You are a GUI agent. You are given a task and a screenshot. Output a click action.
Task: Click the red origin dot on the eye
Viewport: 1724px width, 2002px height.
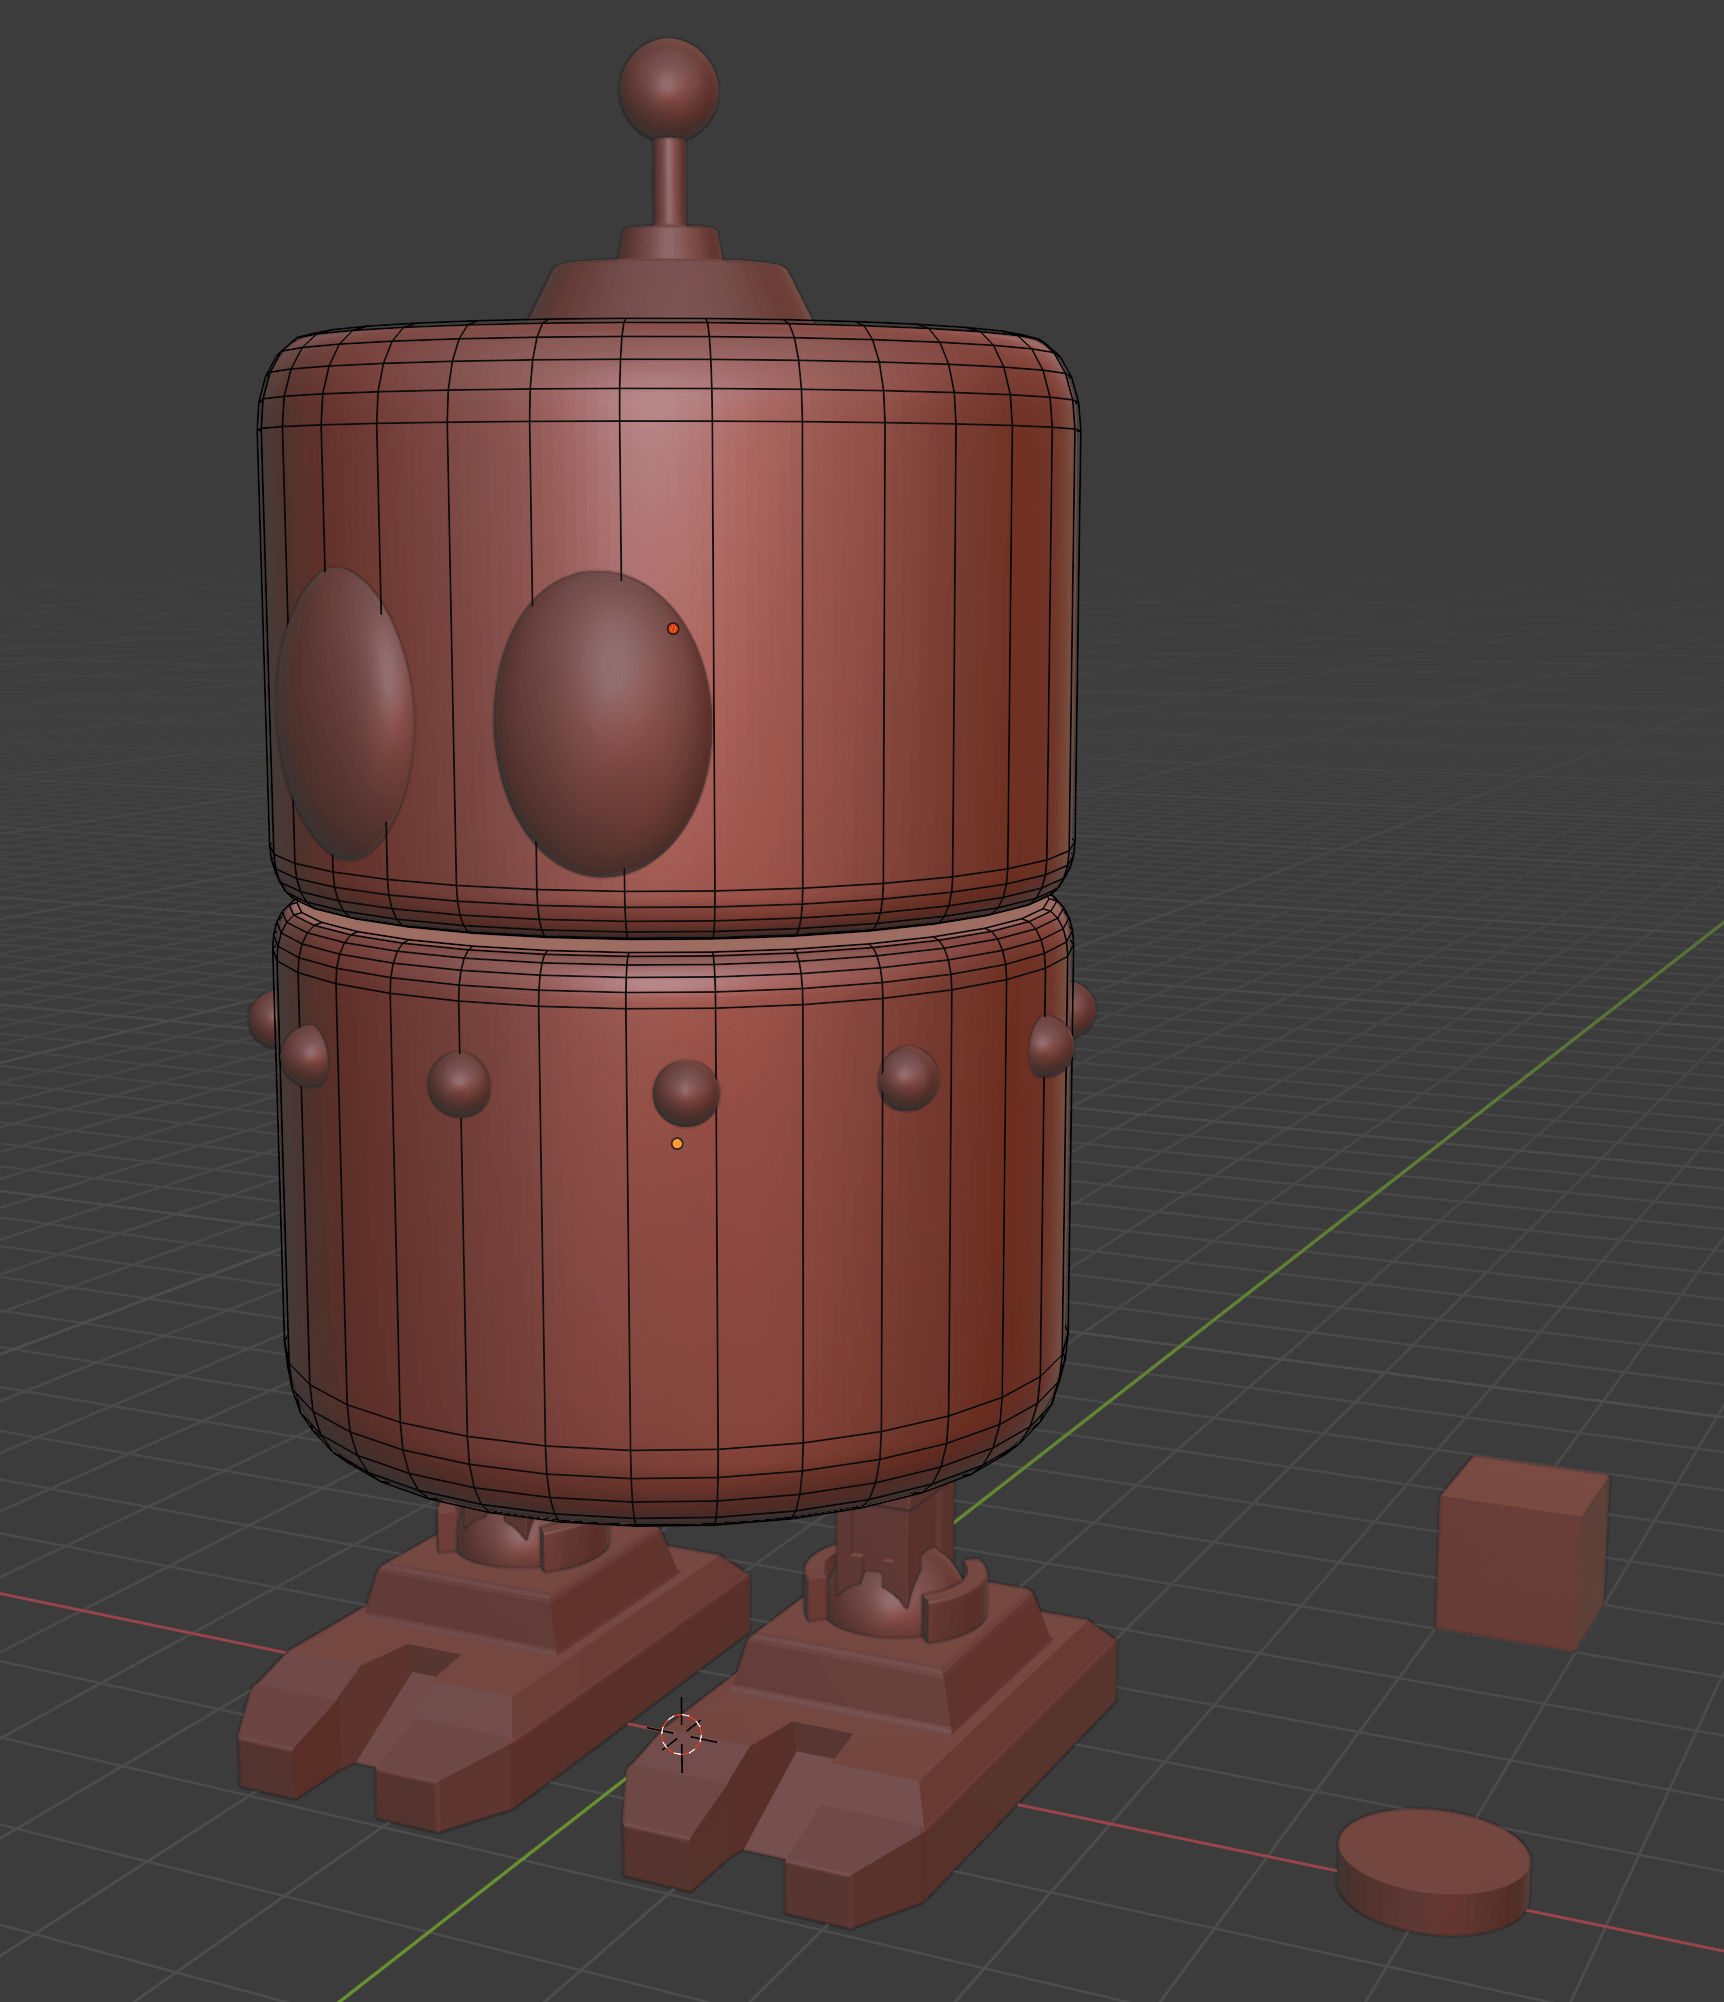tap(673, 628)
